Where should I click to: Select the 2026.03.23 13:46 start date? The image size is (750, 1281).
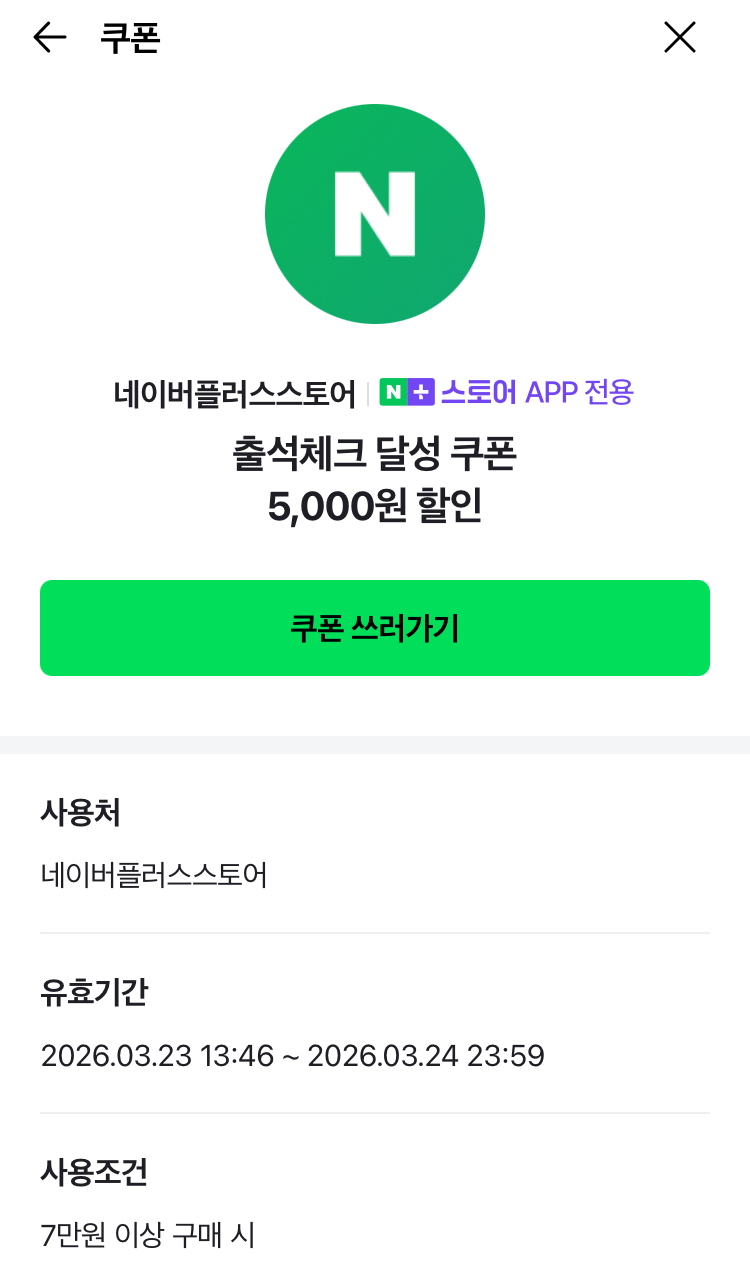(x=157, y=1056)
